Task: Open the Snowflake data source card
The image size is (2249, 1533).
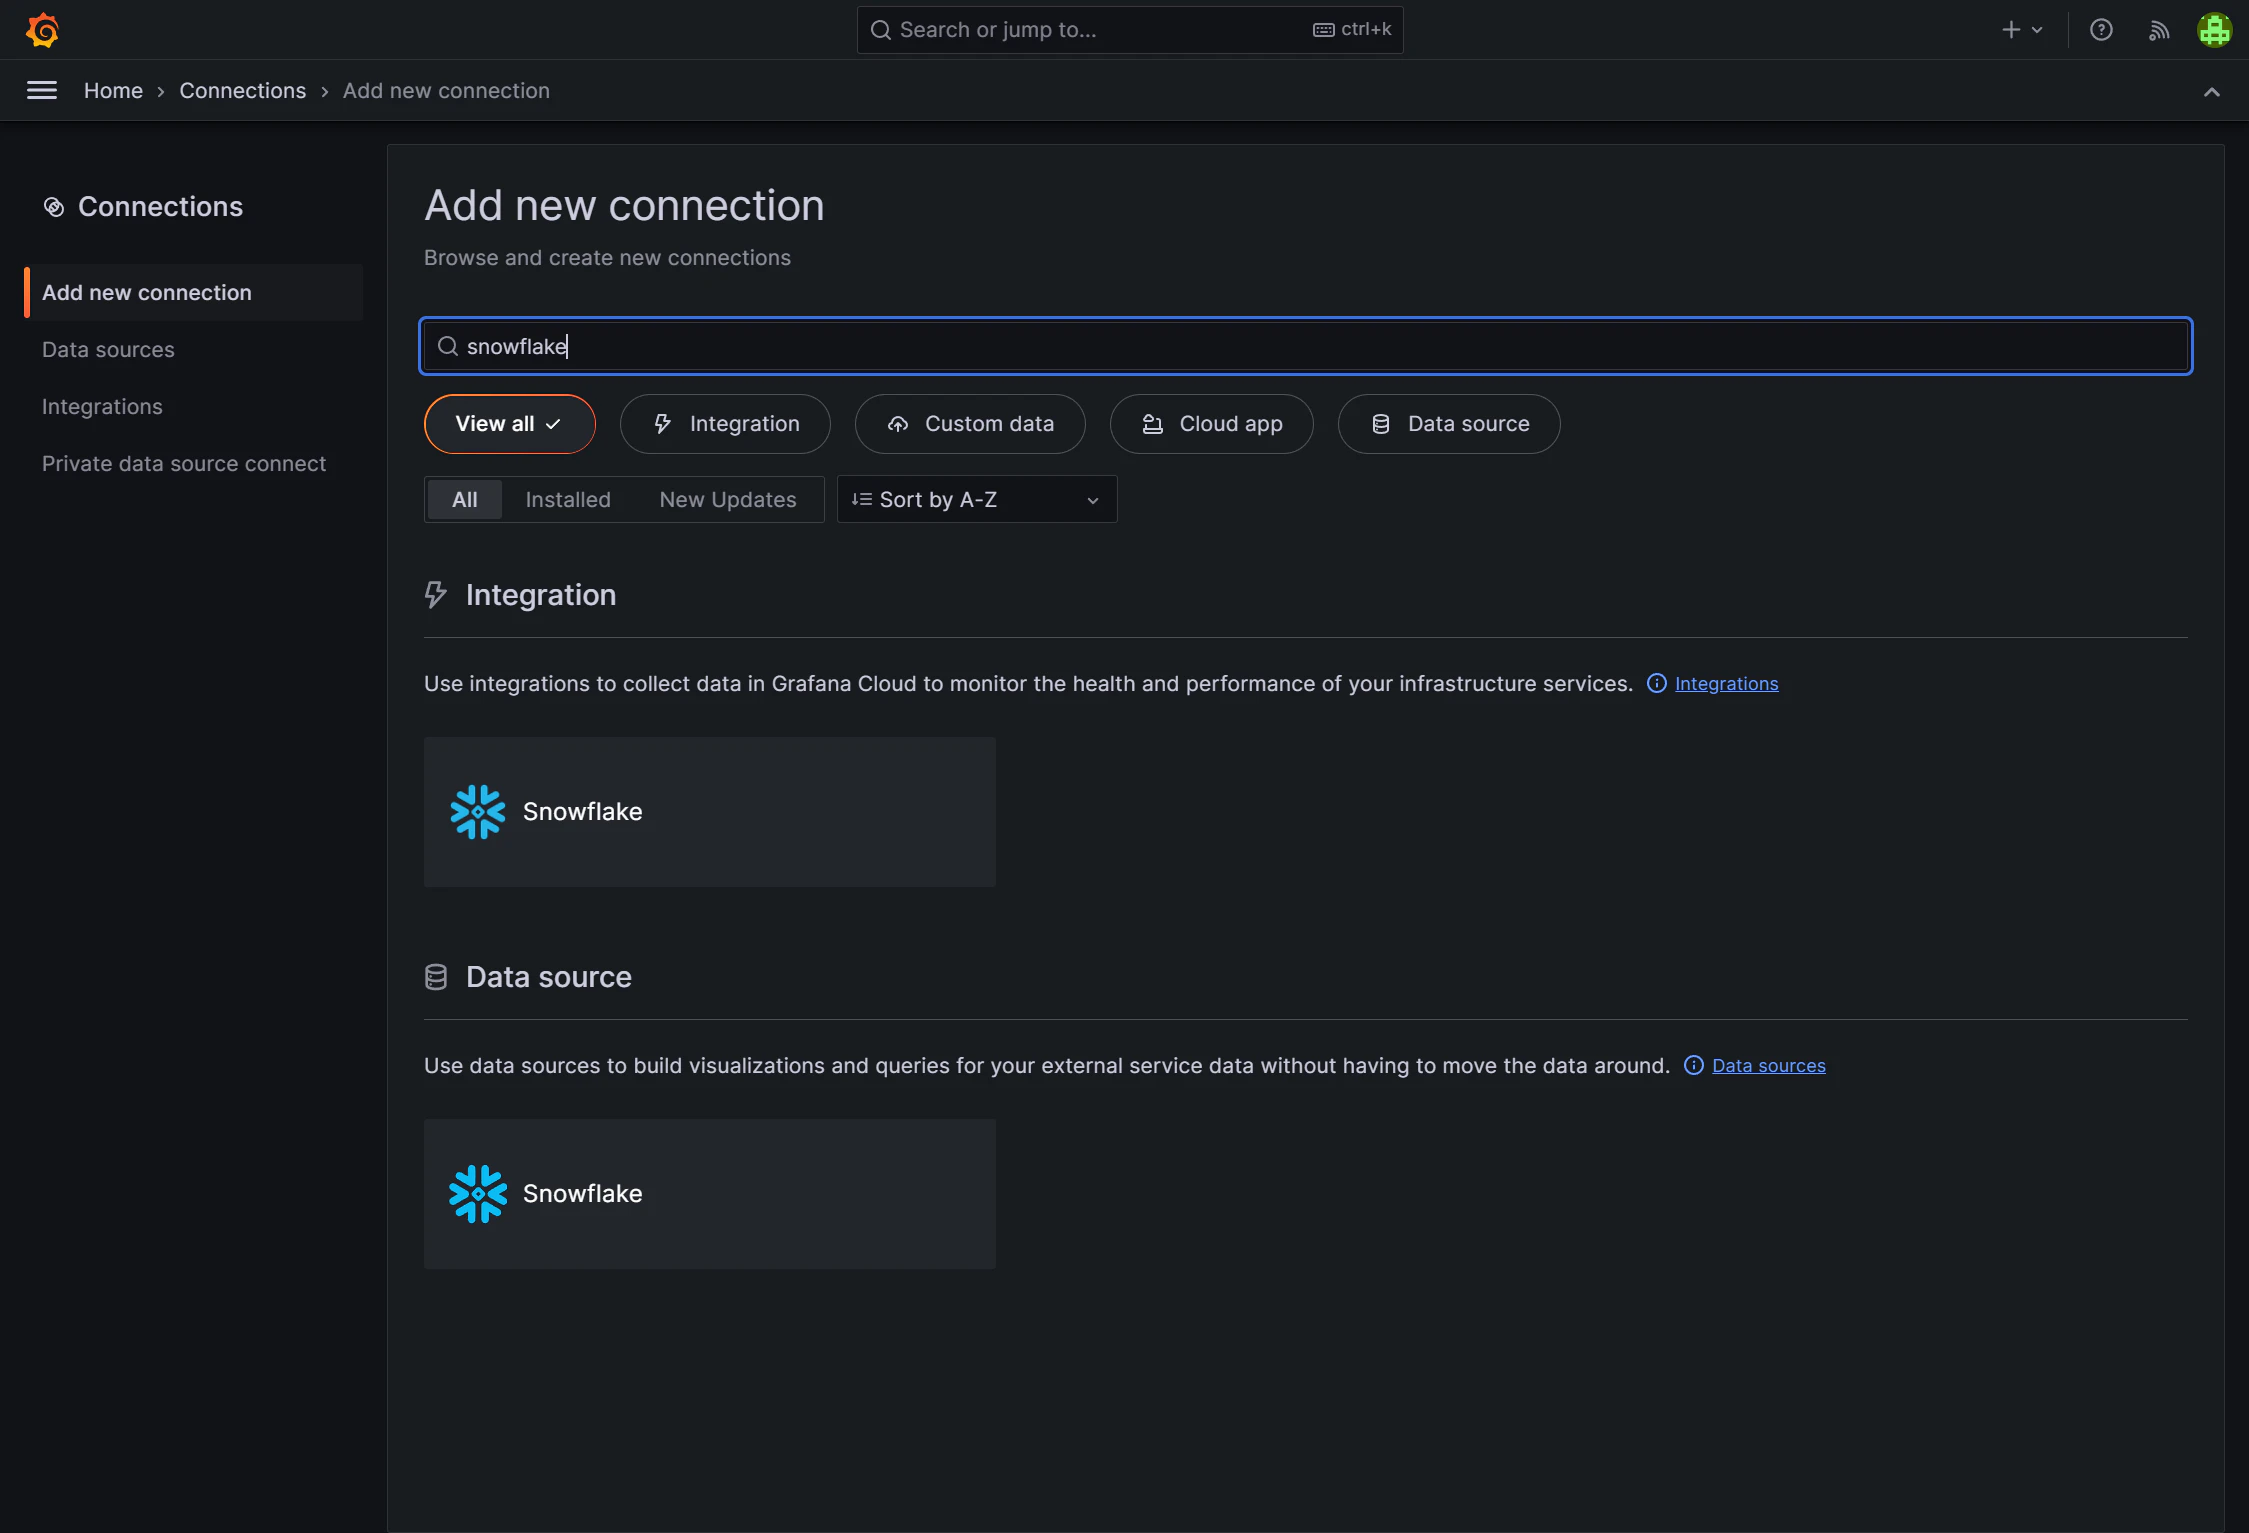Action: click(x=709, y=1194)
